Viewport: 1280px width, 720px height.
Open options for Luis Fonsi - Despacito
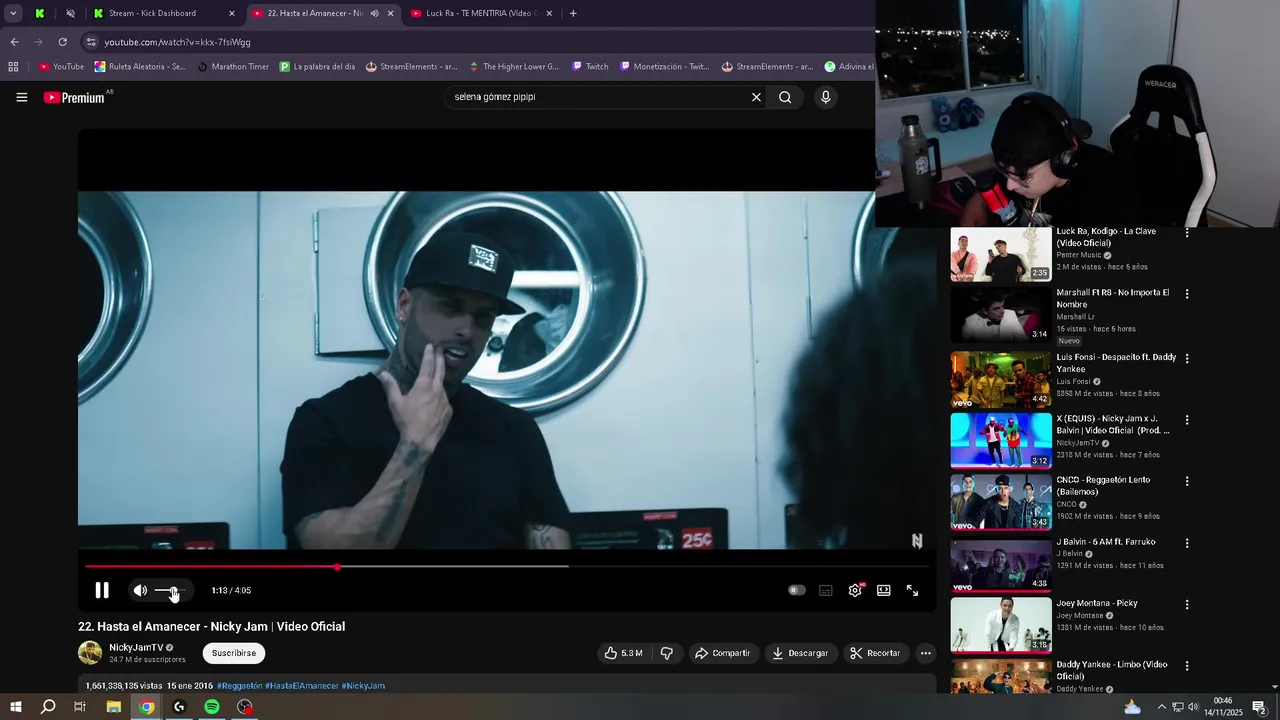1187,359
